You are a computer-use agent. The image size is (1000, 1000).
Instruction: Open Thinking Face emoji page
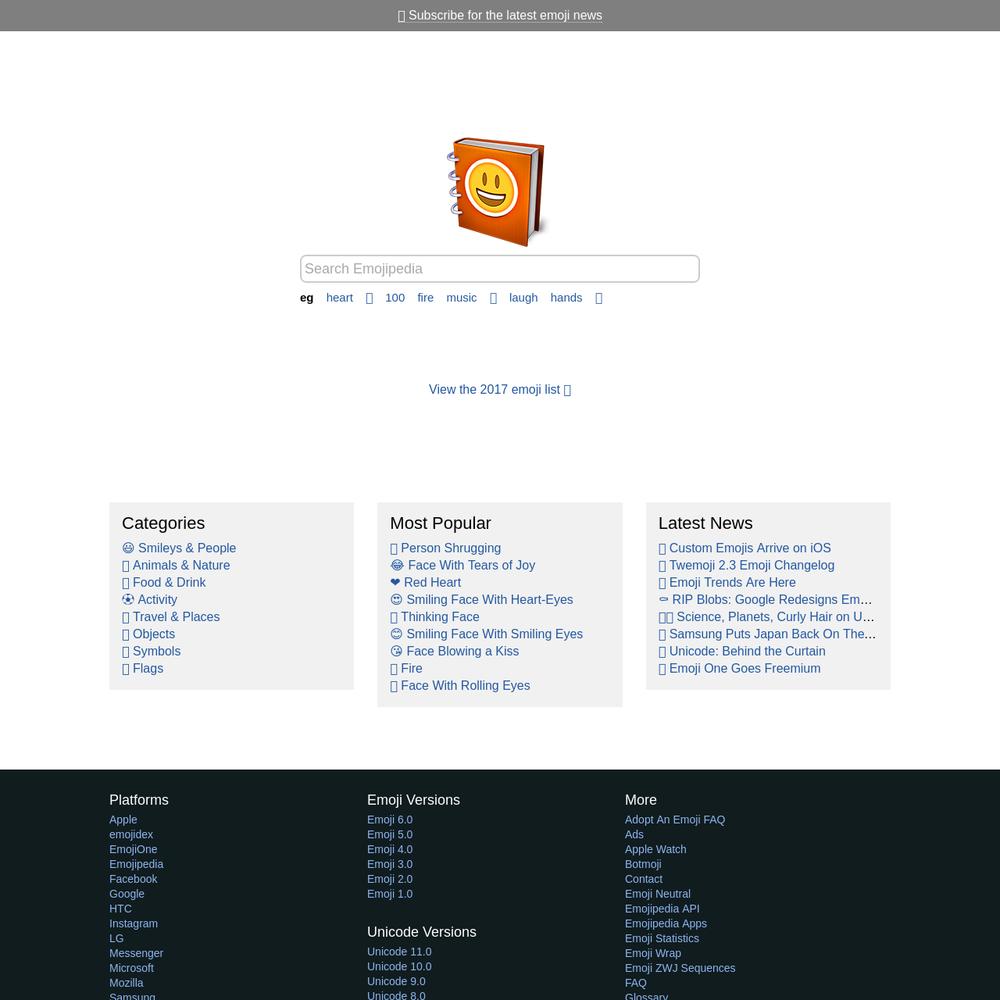[x=435, y=617]
